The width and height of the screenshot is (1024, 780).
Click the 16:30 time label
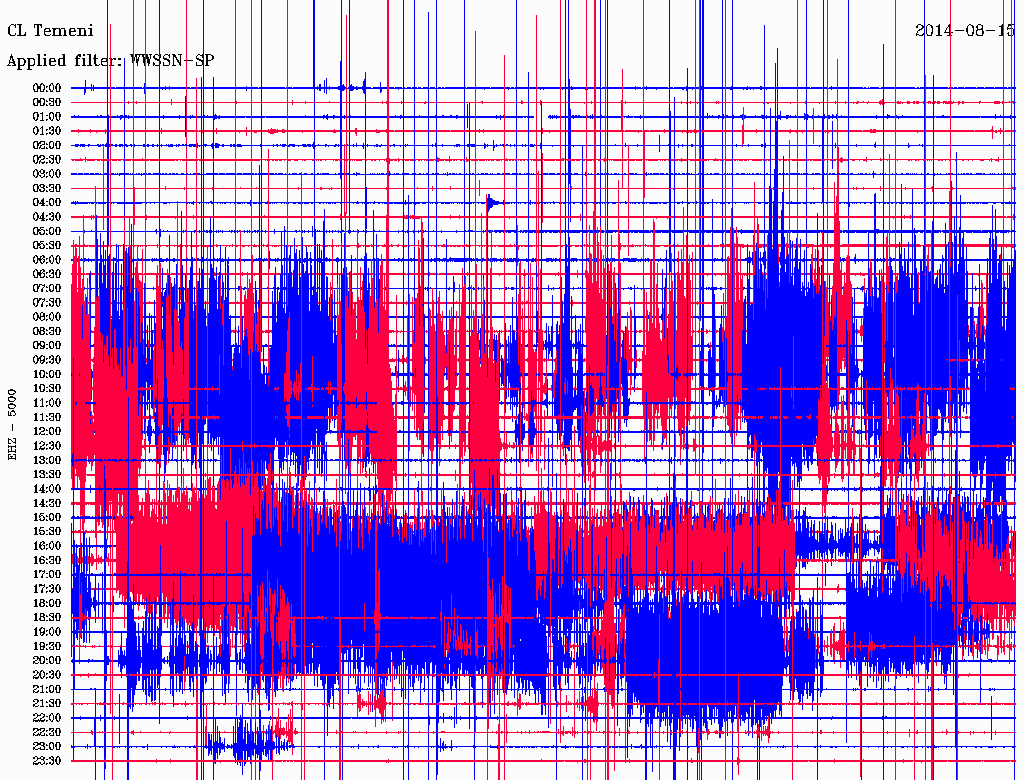47,560
